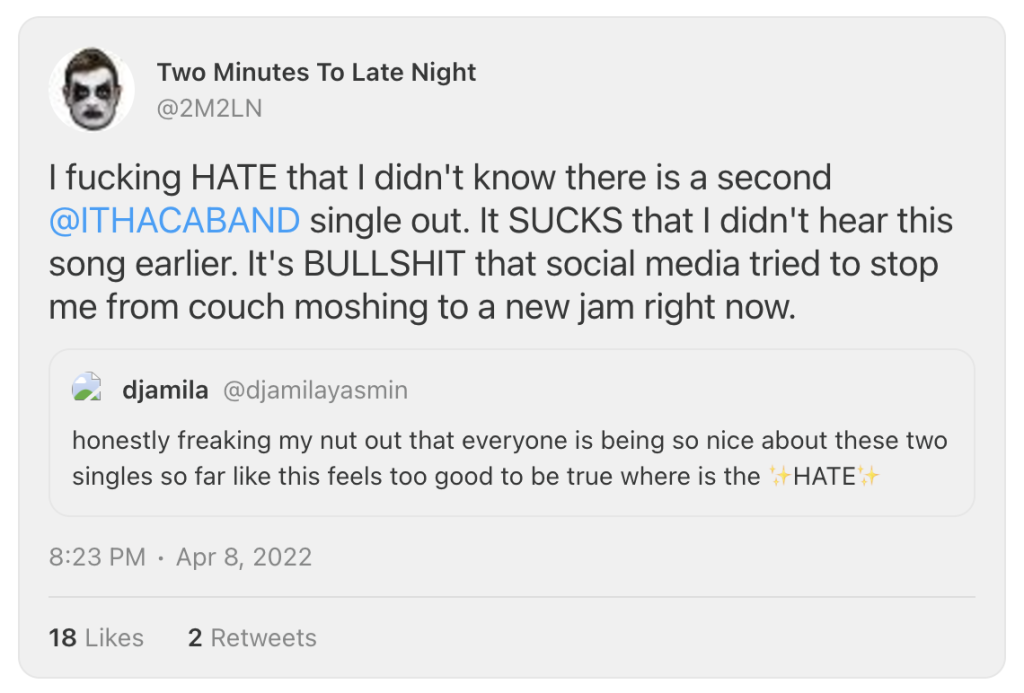Click the Apr 8, 2022 date
Viewport: 1024px width, 693px height.
[x=244, y=557]
